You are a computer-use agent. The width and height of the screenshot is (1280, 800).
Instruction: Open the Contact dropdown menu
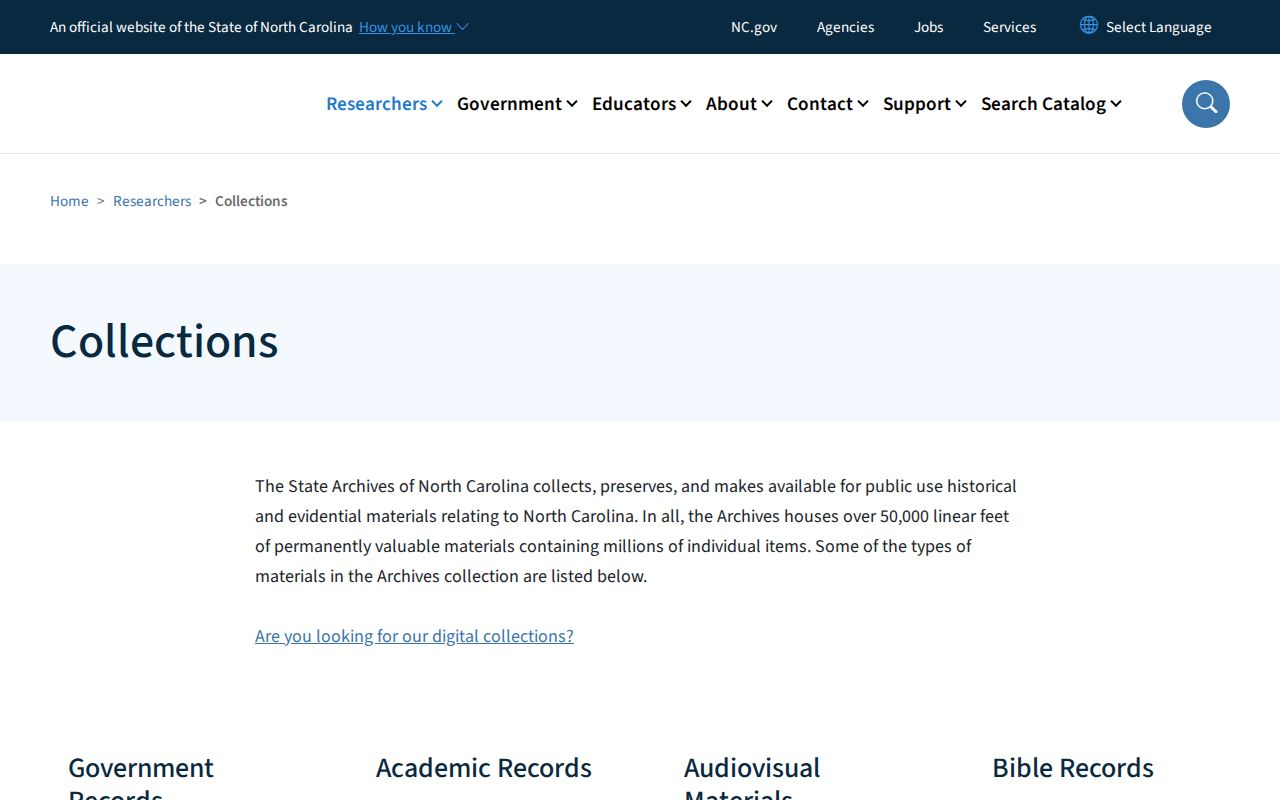pos(827,104)
